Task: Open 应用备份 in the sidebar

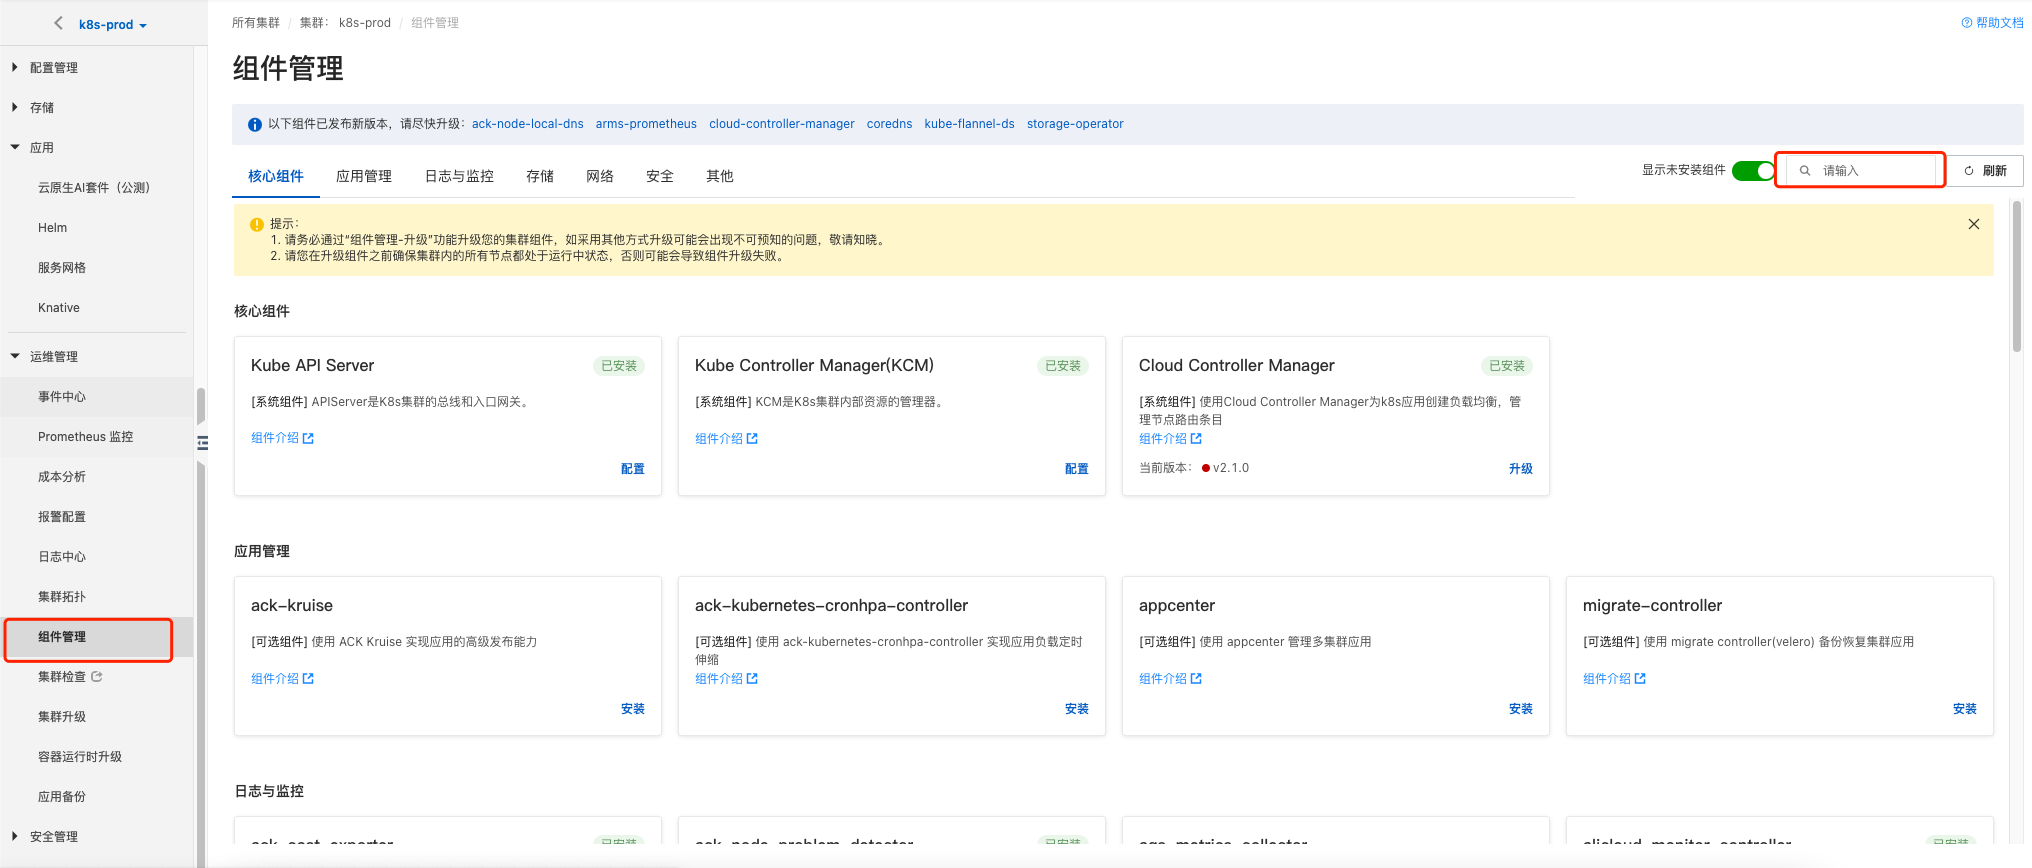Action: (x=62, y=796)
